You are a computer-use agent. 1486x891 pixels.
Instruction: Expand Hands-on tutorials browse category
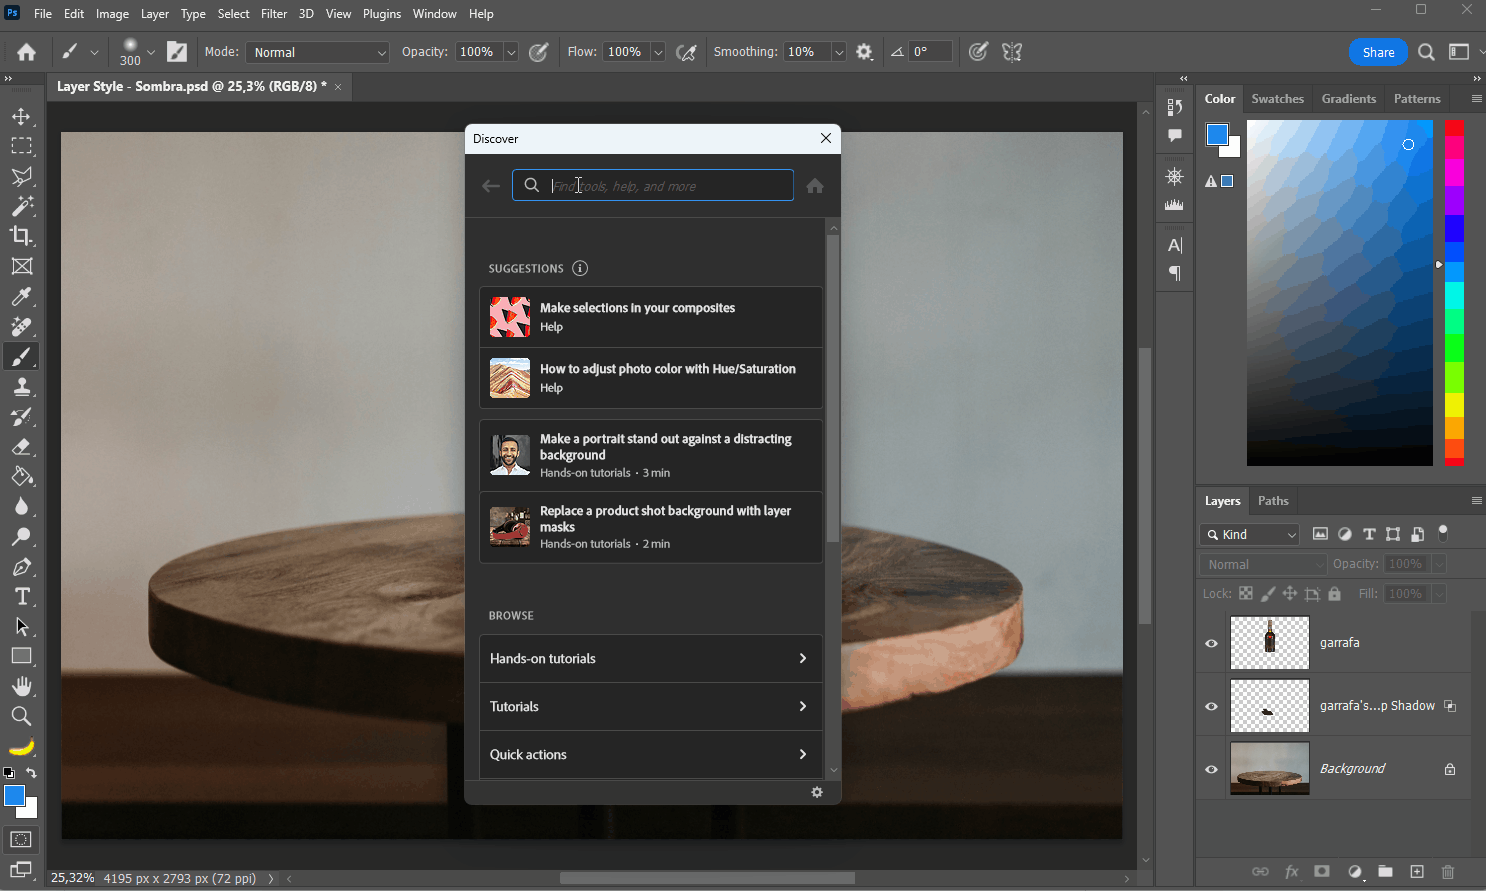(651, 659)
